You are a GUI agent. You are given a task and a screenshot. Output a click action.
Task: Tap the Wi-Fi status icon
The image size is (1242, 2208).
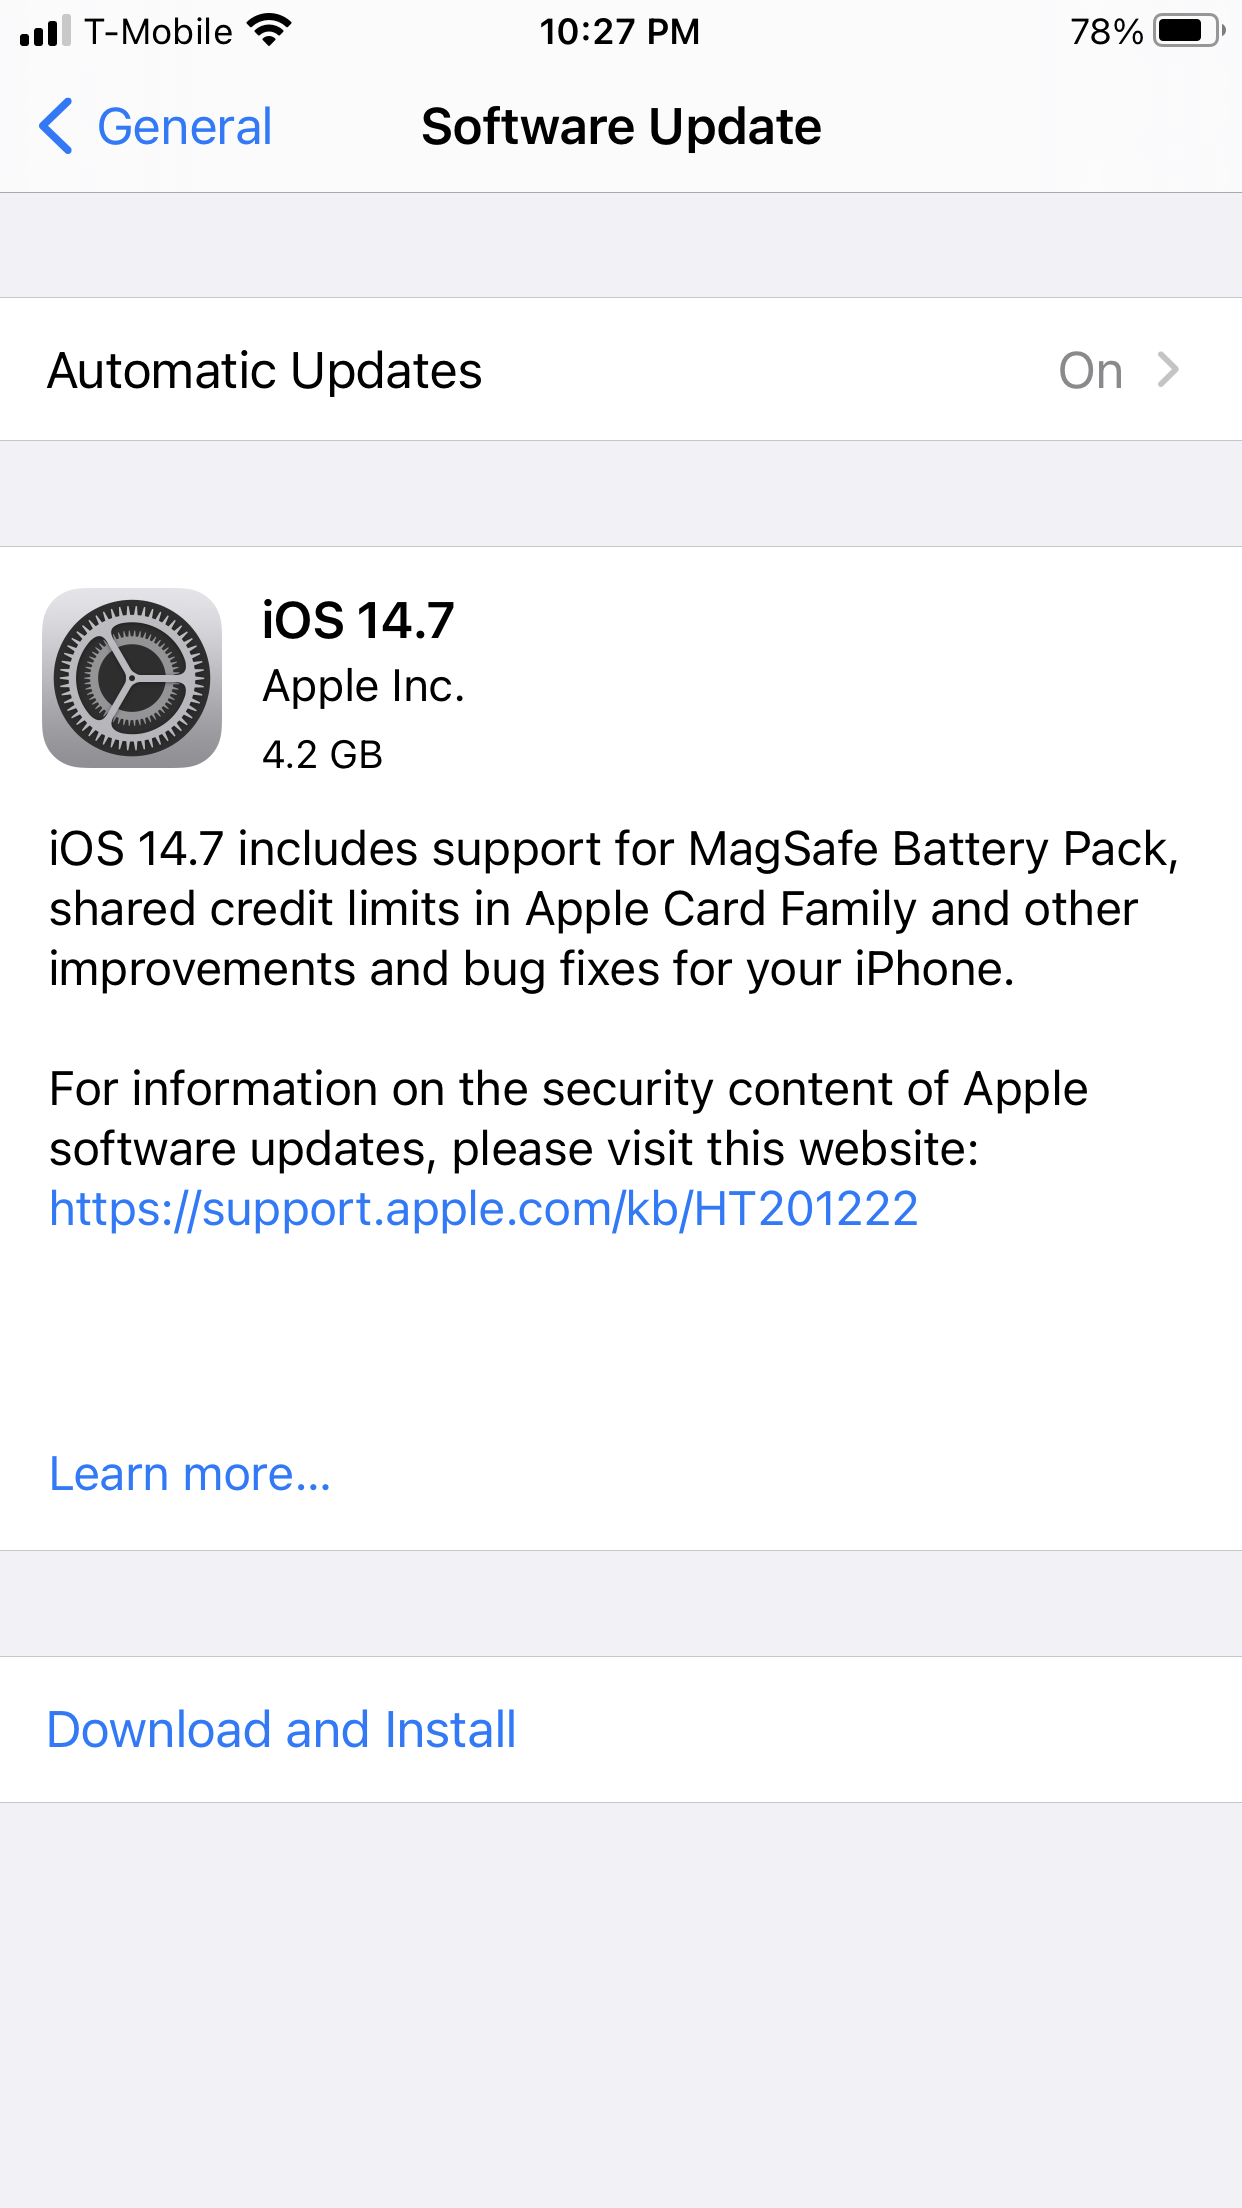(268, 31)
